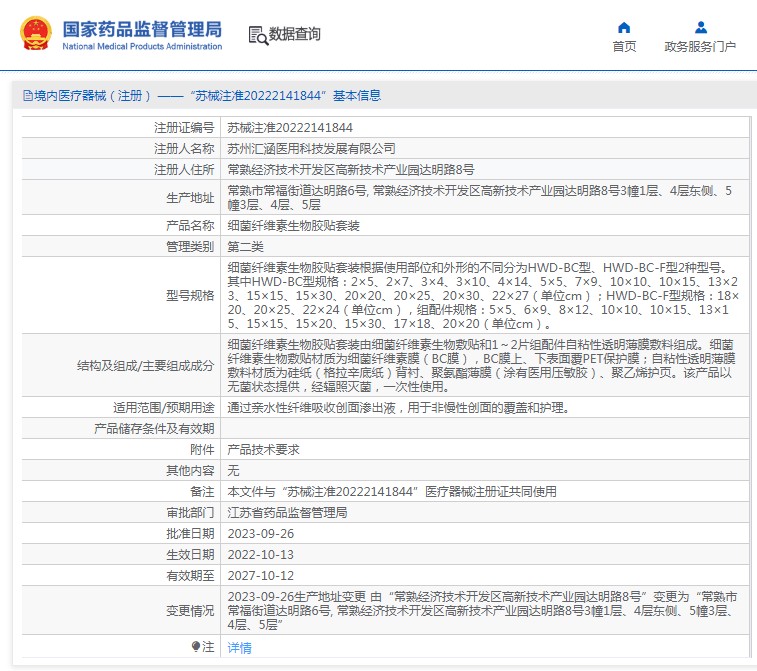The image size is (757, 671).
Task: Select registration number 苏械注准20222141844 value
Action: pos(290,127)
